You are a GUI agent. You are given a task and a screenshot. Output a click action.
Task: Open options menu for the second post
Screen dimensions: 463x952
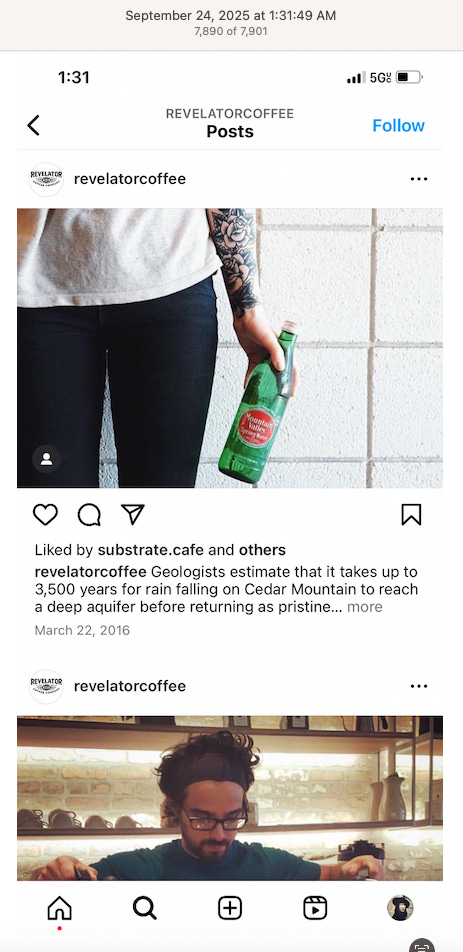[x=419, y=687]
